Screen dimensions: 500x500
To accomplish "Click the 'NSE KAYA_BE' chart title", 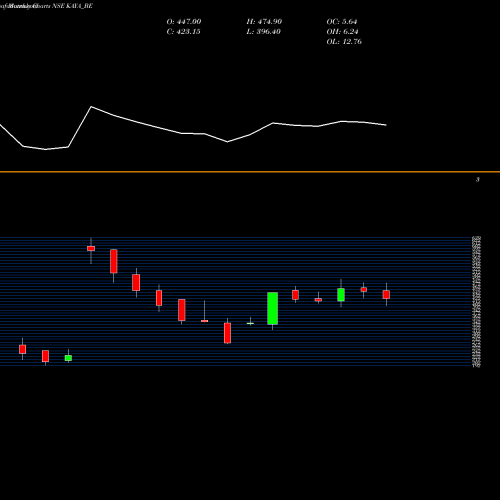I will (x=72, y=6).
